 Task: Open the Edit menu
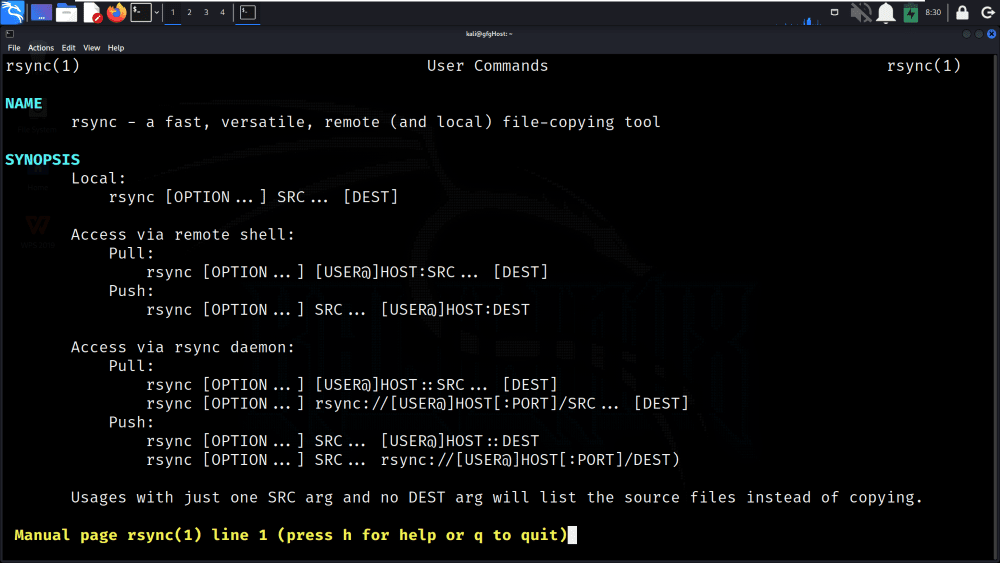point(68,48)
